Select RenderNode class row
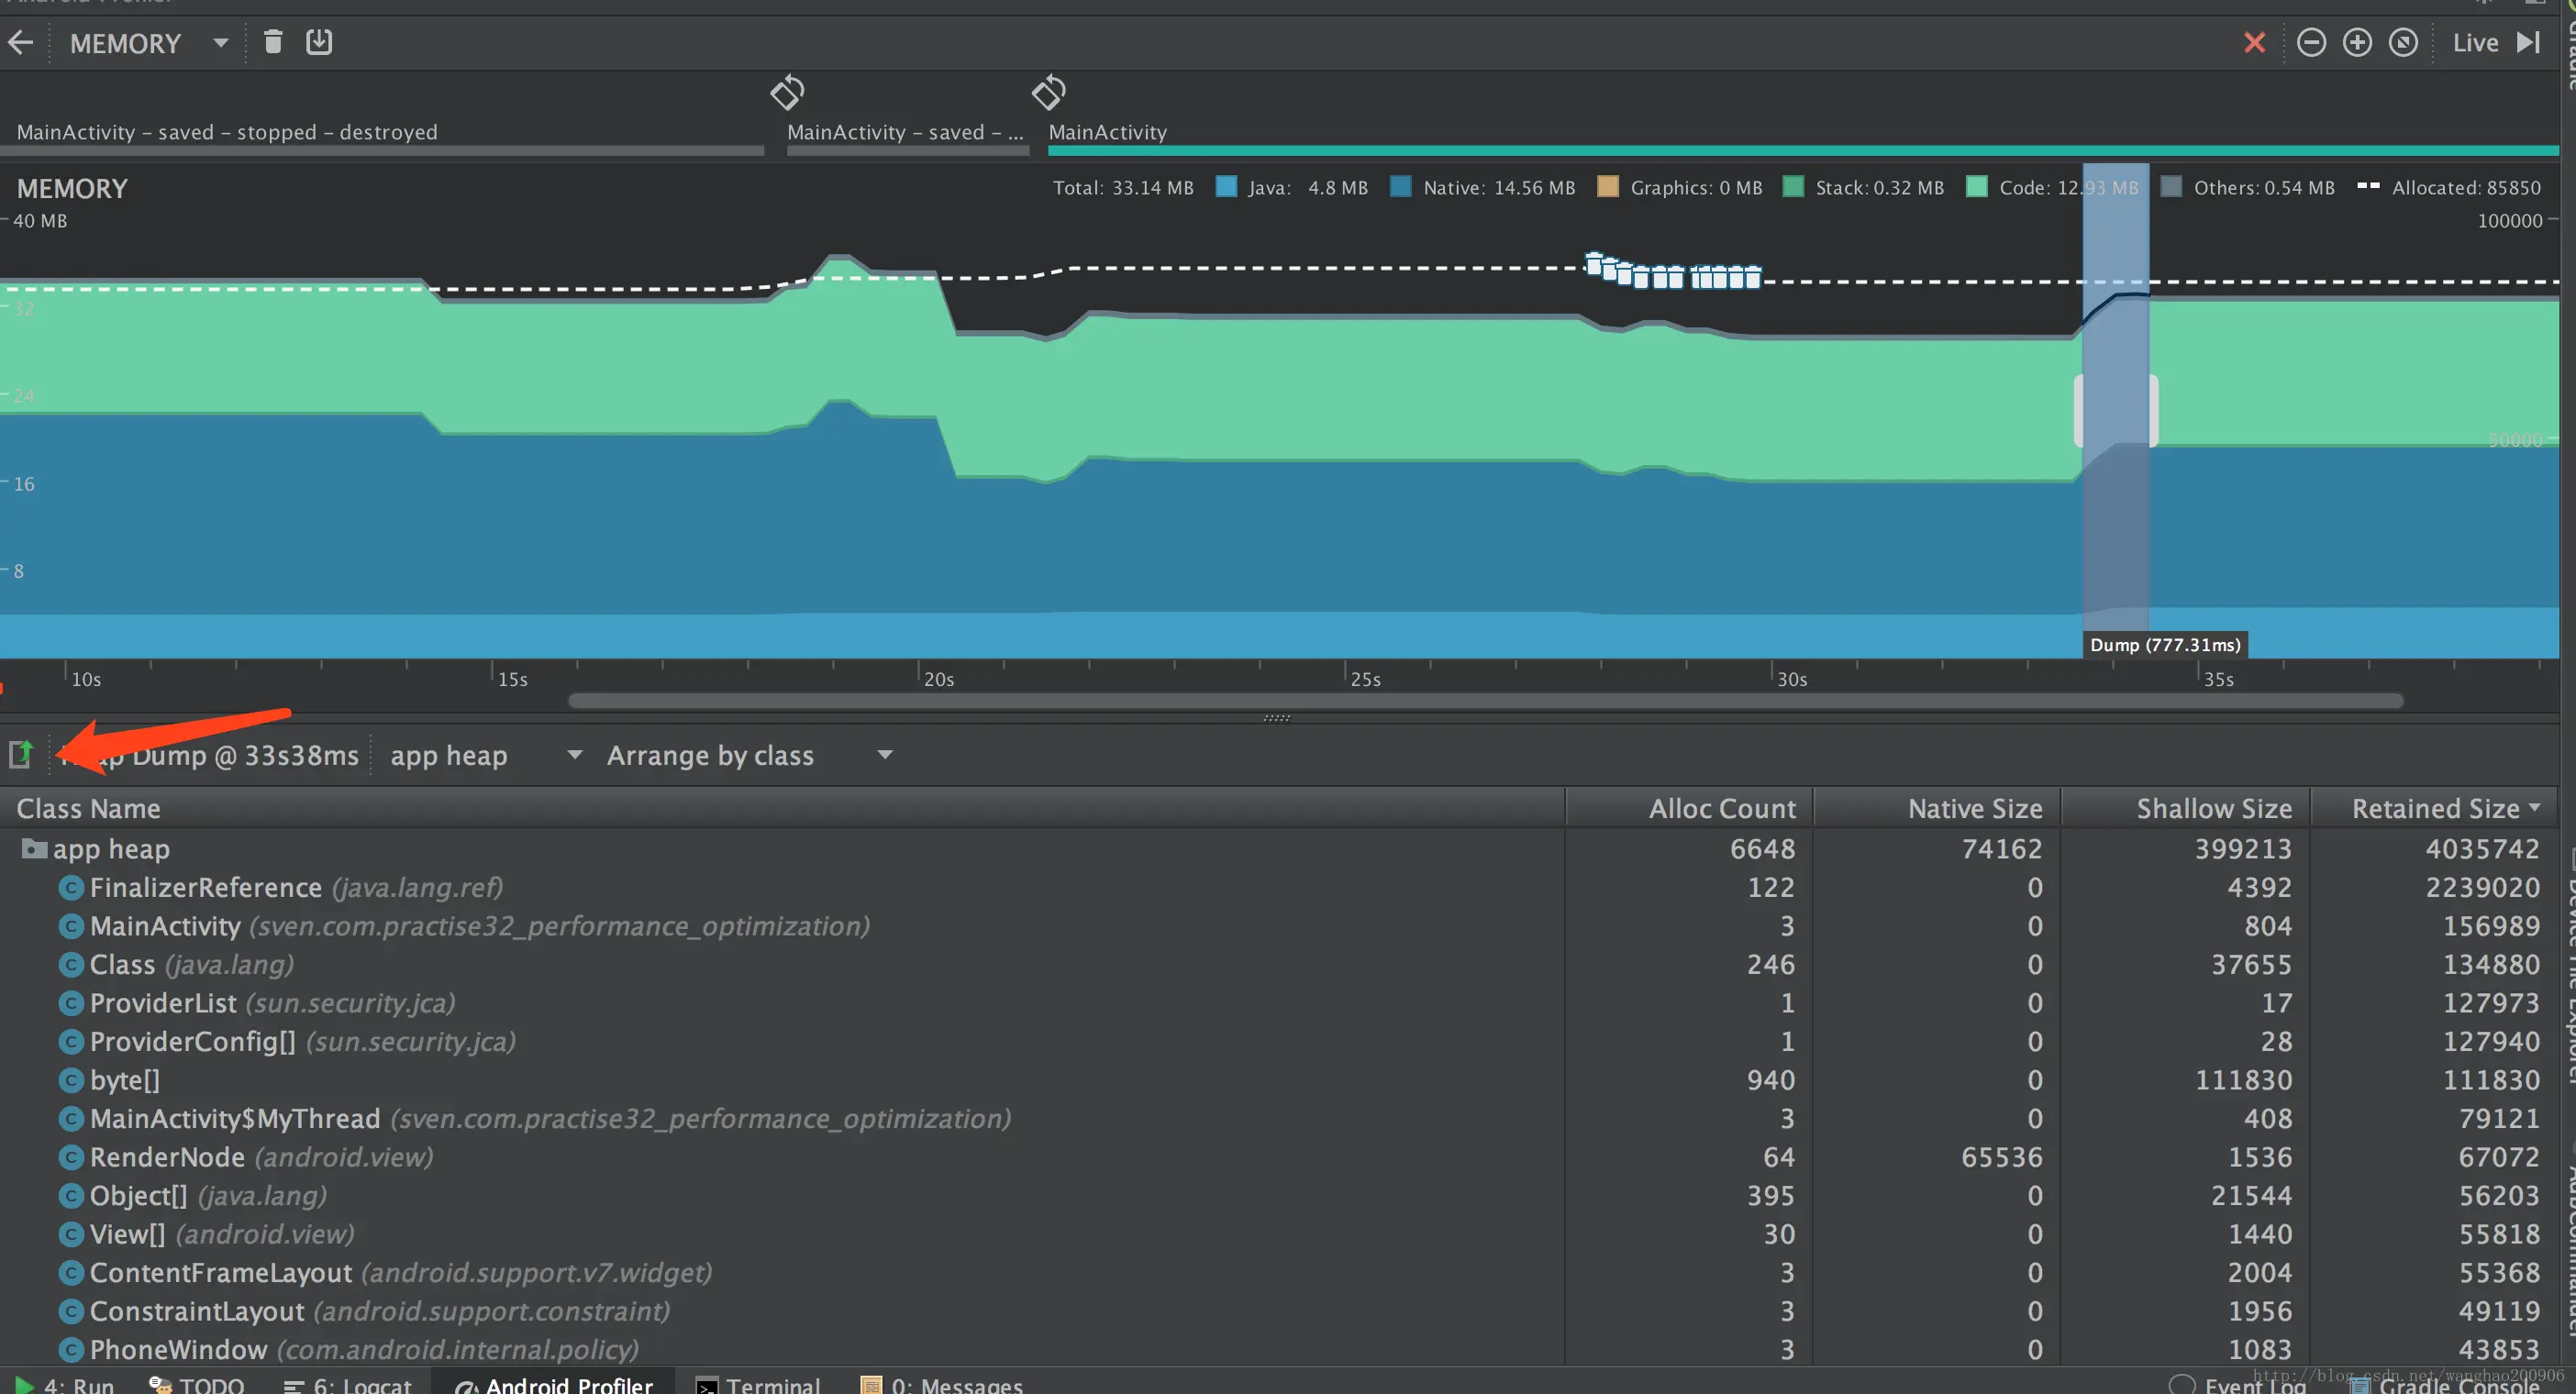 pos(1280,1157)
